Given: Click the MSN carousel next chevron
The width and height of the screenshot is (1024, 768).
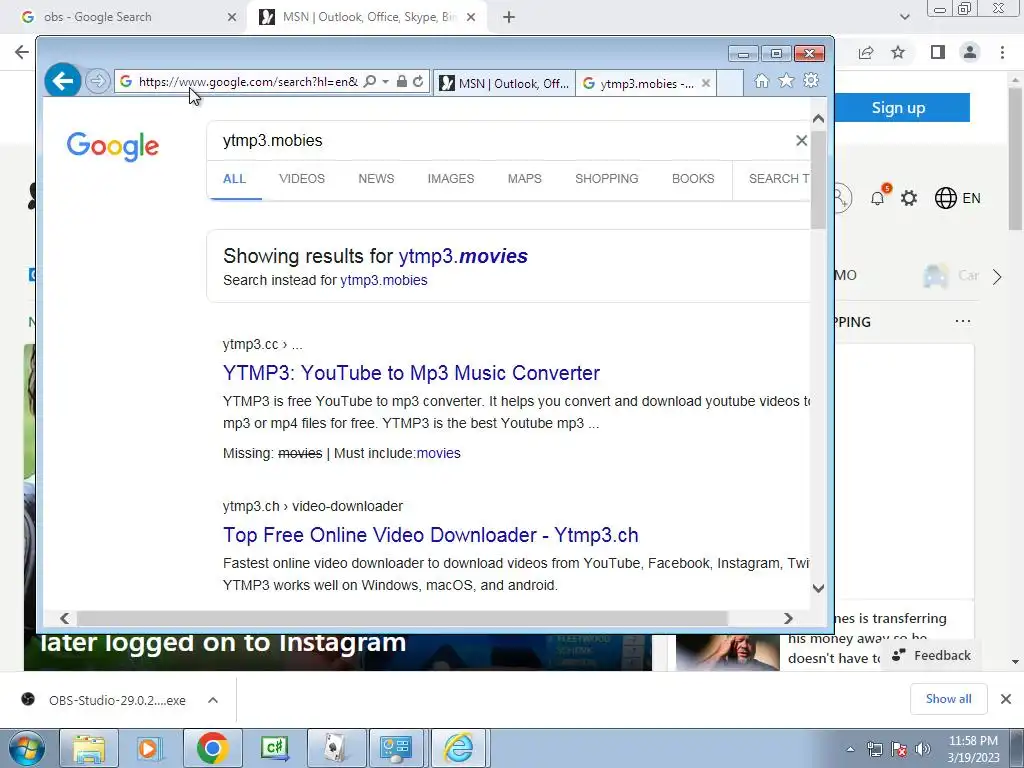Looking at the screenshot, I should (997, 277).
